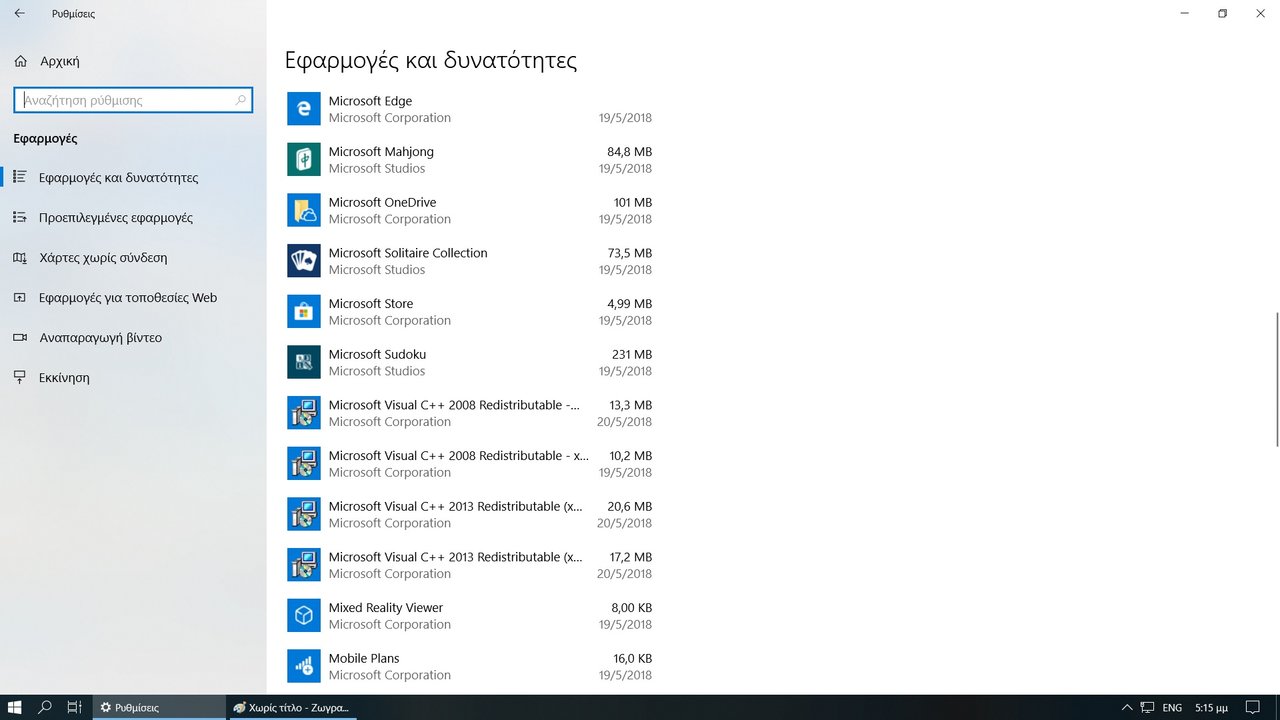Switch to 'Χωρίς τίτλο - Ζωγραφική' Paint window

pos(291,707)
